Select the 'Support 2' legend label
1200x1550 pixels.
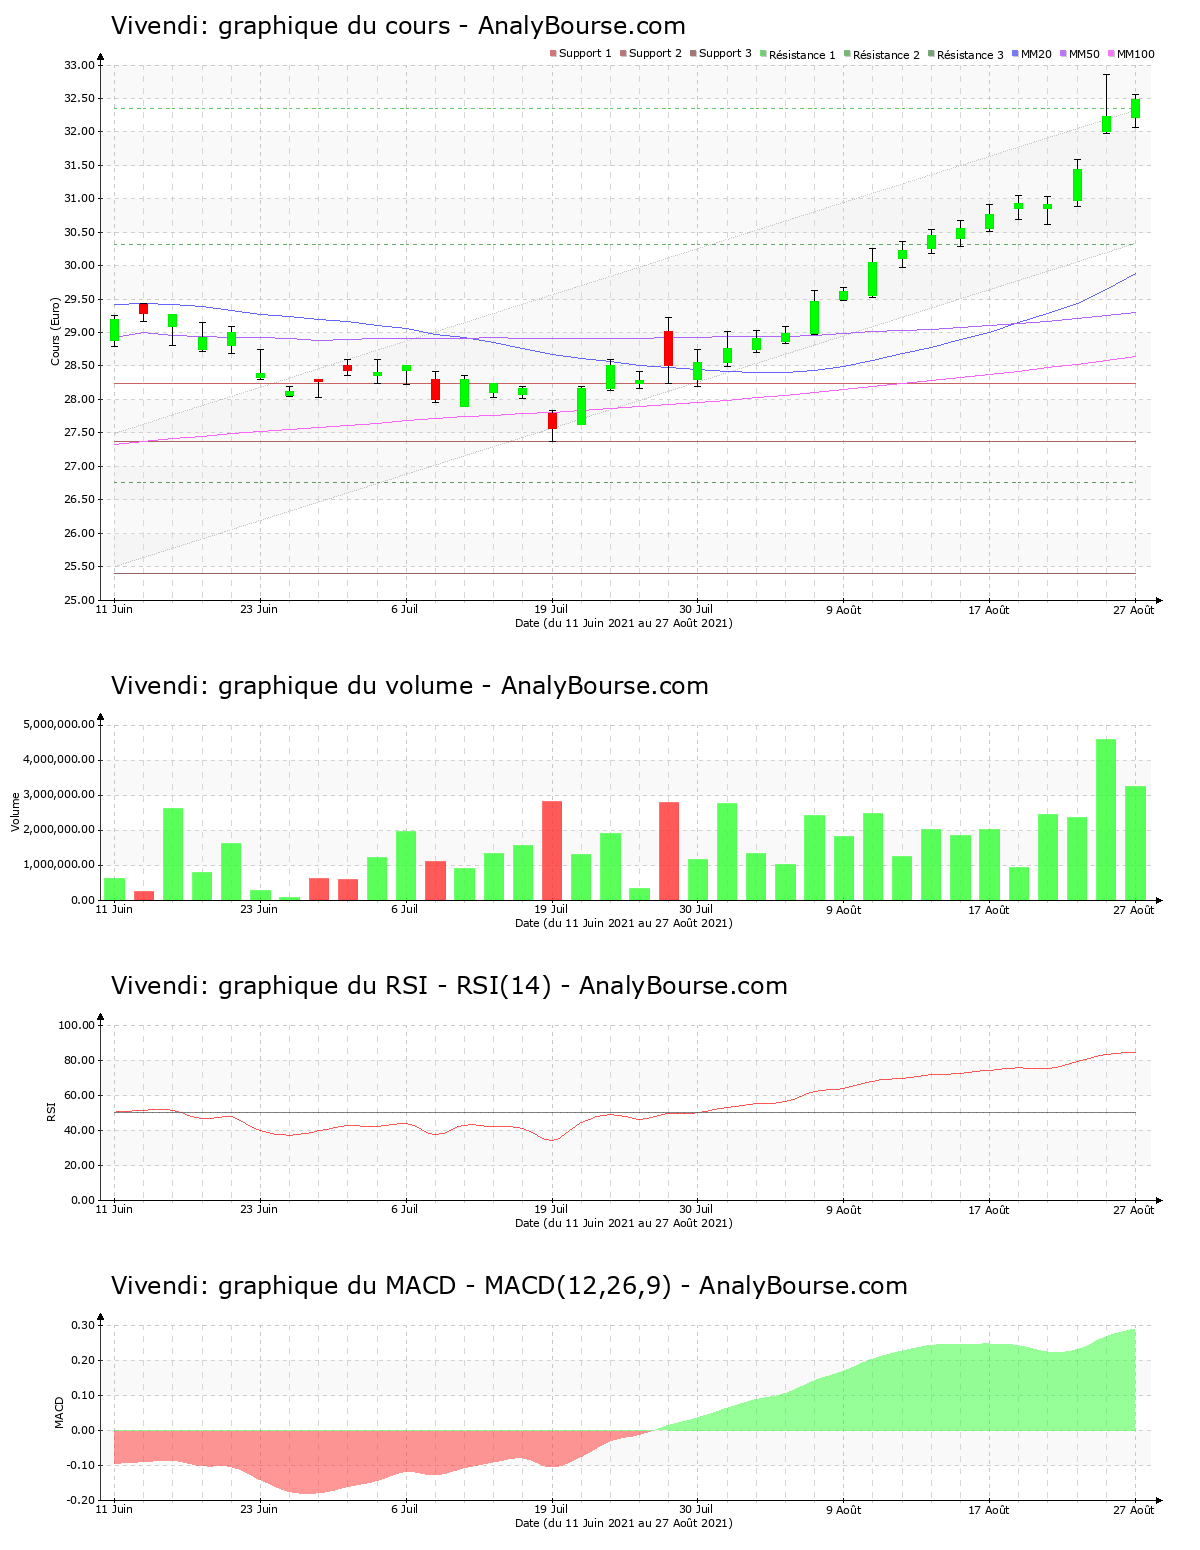pyautogui.click(x=655, y=53)
